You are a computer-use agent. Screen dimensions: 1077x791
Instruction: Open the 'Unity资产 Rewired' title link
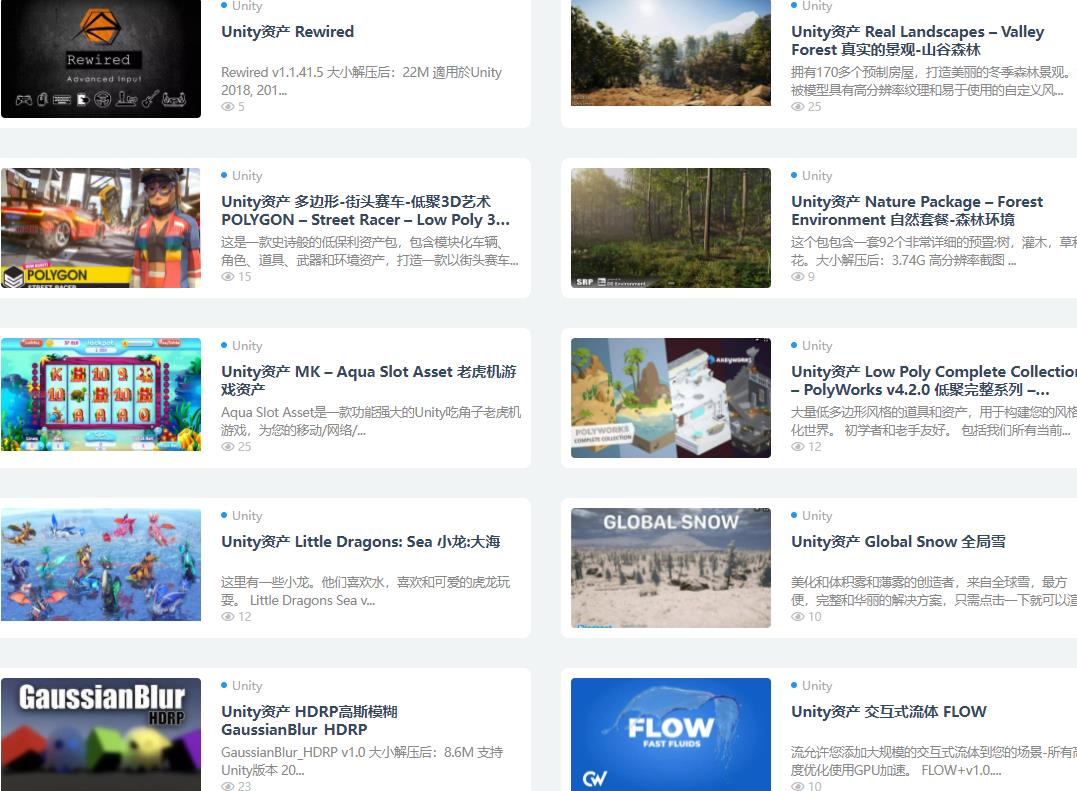[287, 32]
